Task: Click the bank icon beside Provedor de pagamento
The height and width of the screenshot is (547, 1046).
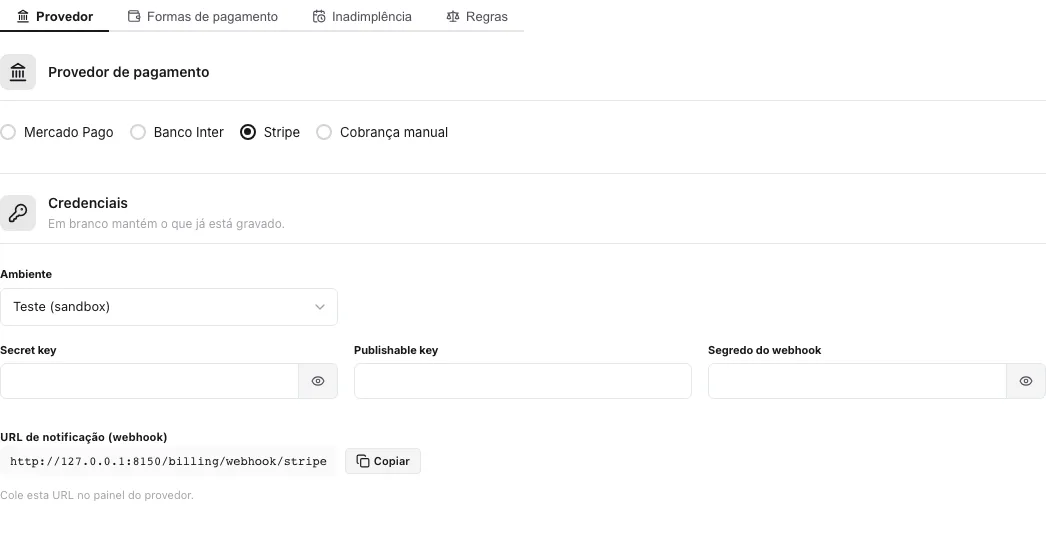Action: click(18, 72)
